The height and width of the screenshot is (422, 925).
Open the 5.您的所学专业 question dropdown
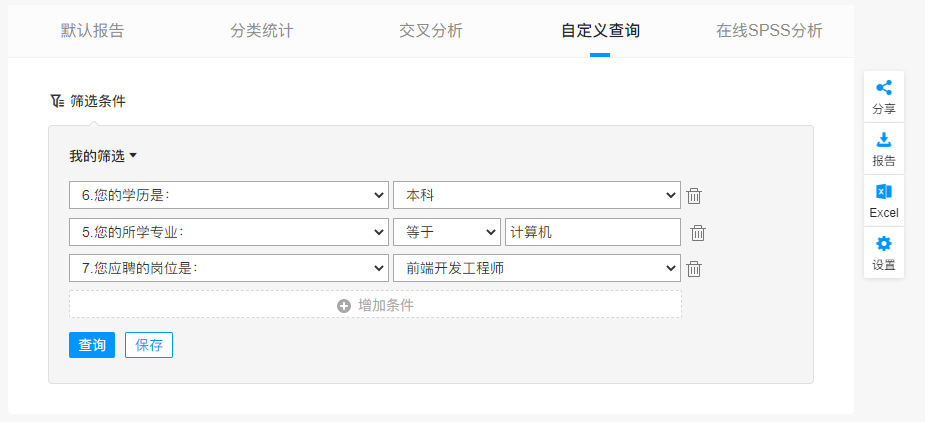point(229,233)
